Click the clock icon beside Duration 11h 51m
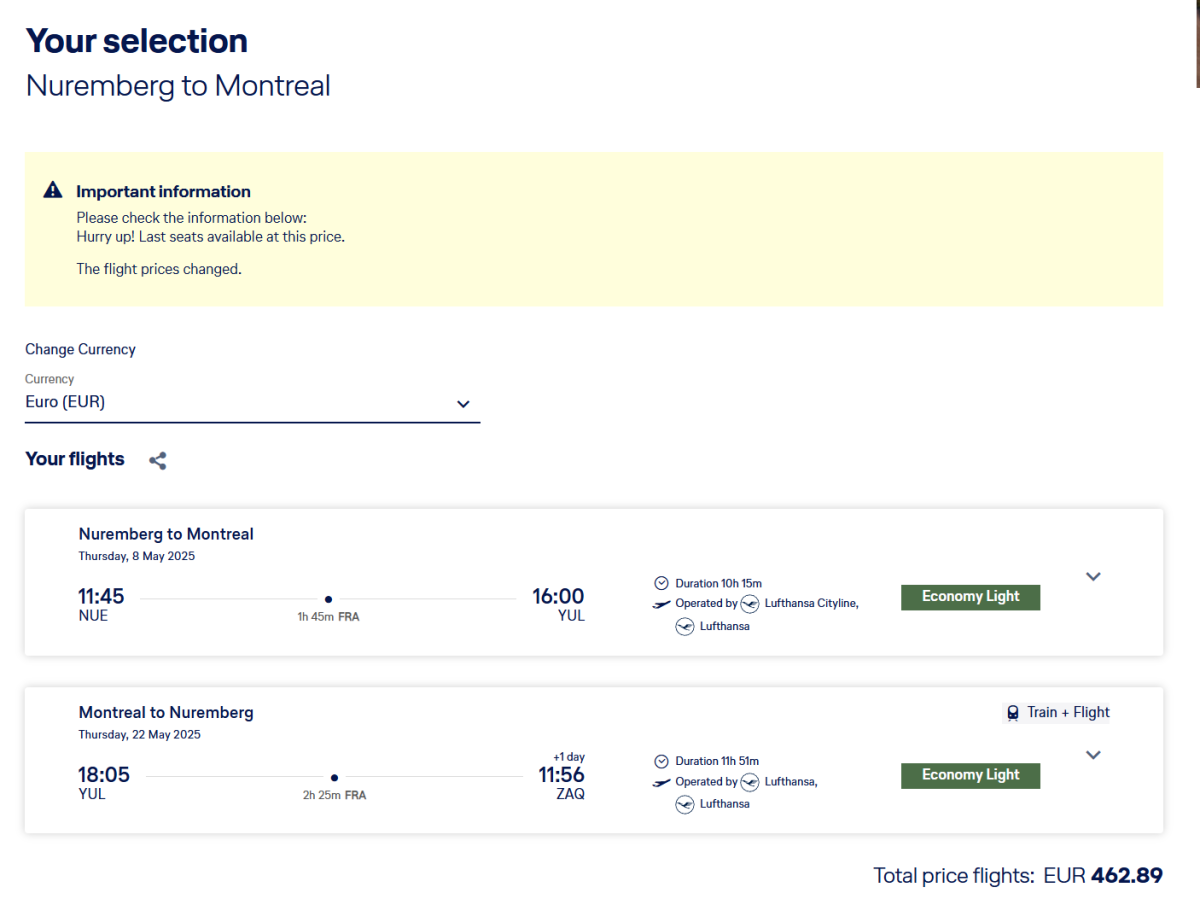The image size is (1200, 899). click(661, 761)
